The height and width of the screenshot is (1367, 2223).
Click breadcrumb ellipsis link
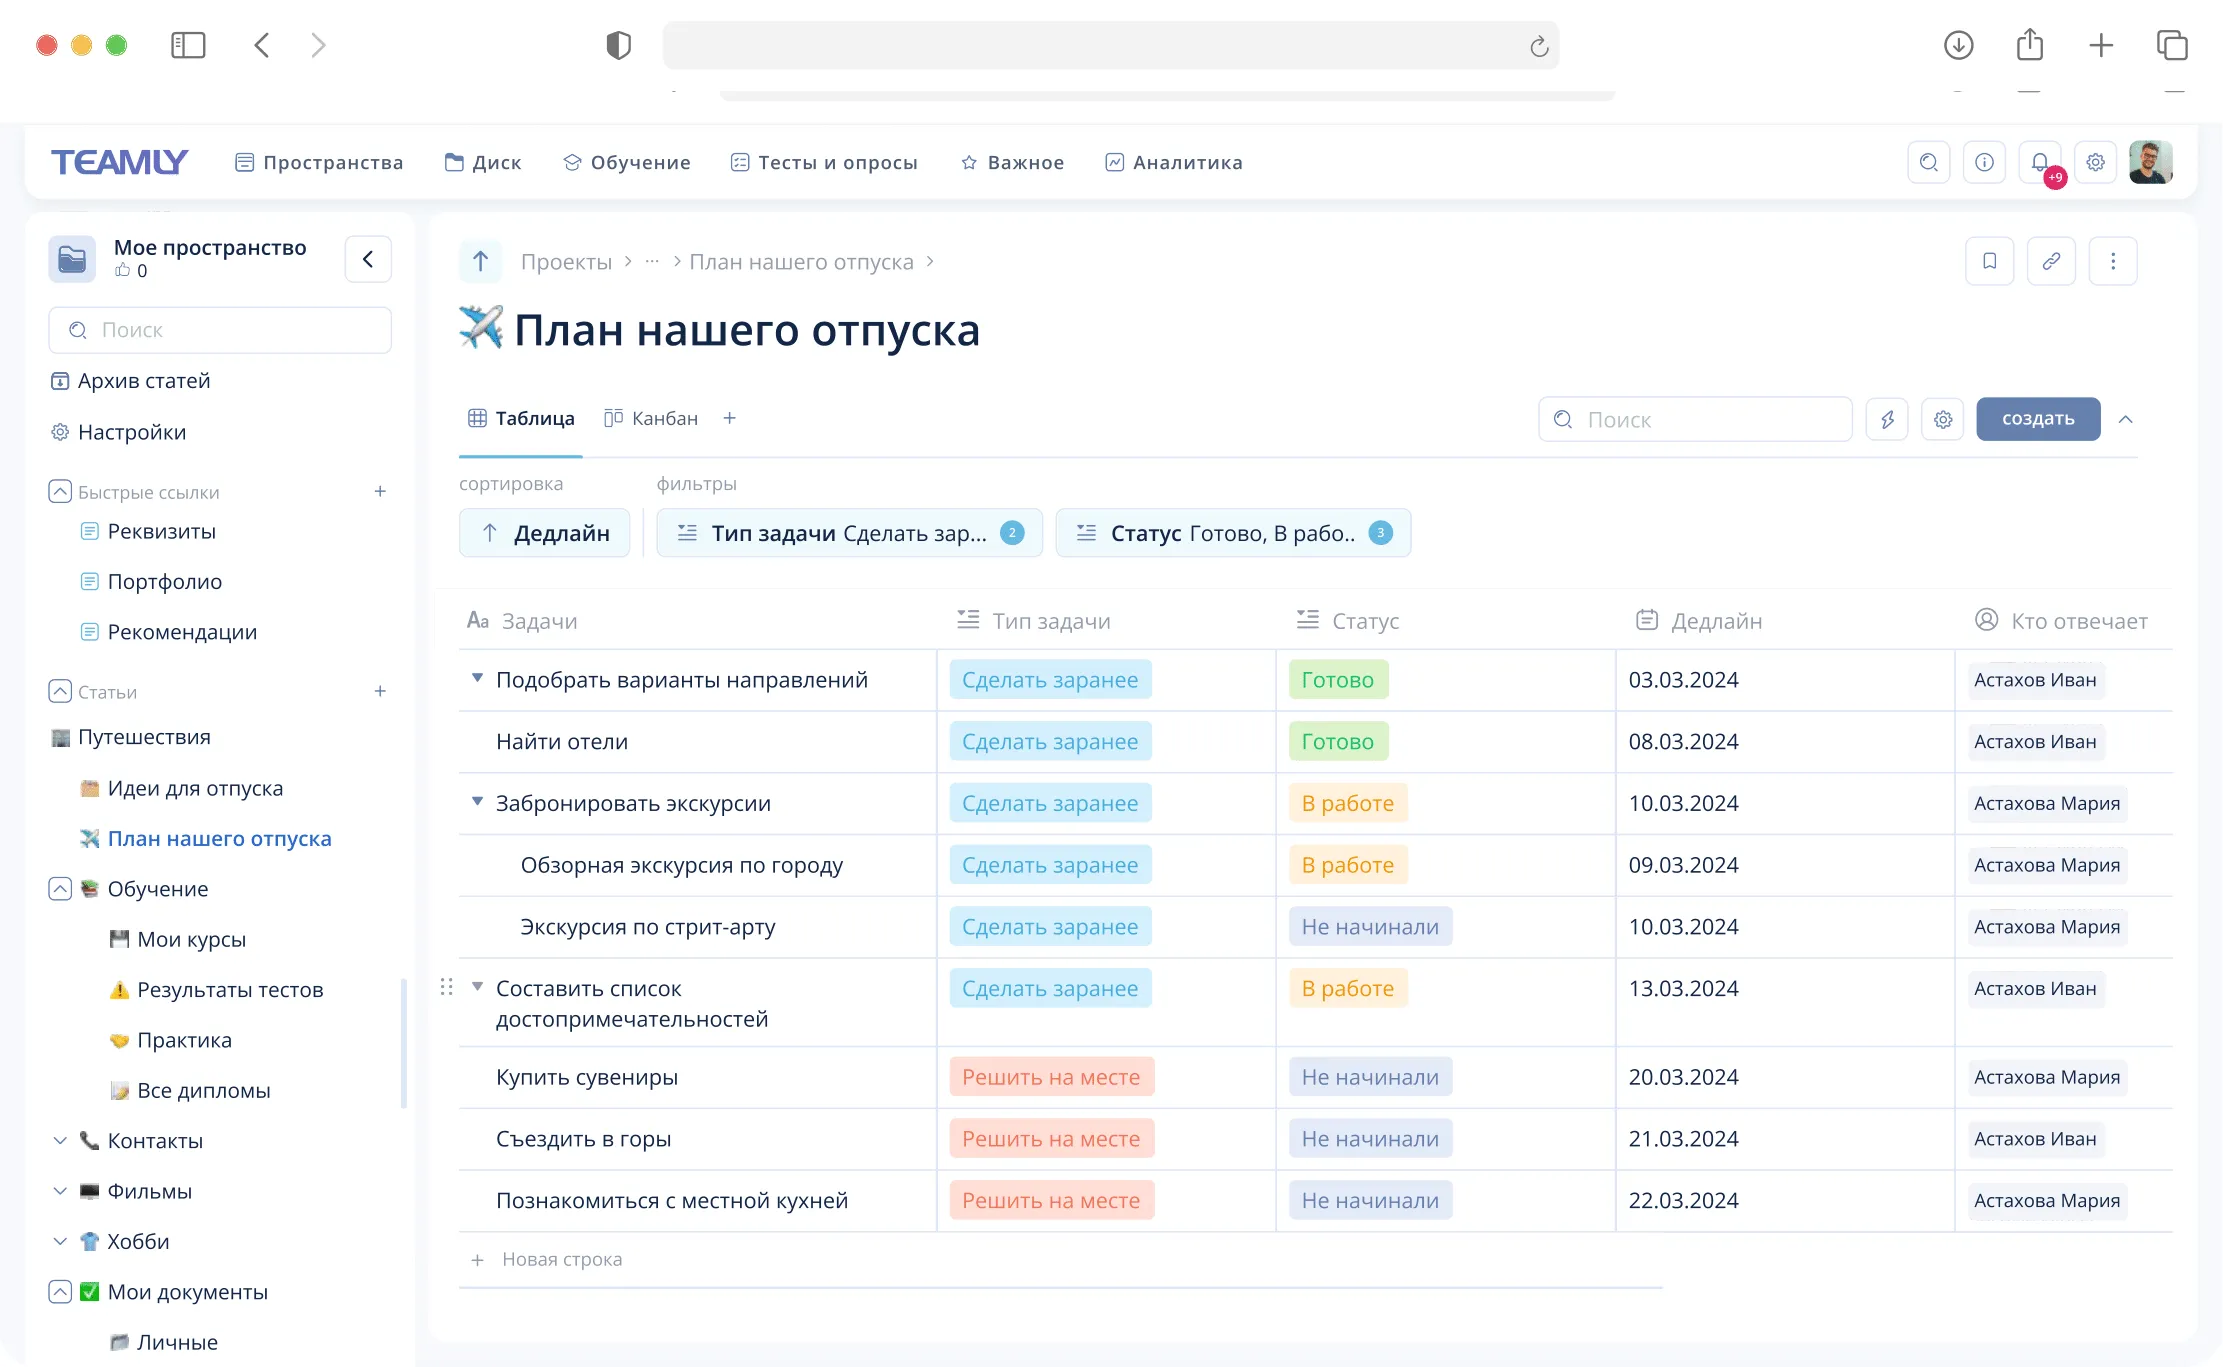click(652, 262)
